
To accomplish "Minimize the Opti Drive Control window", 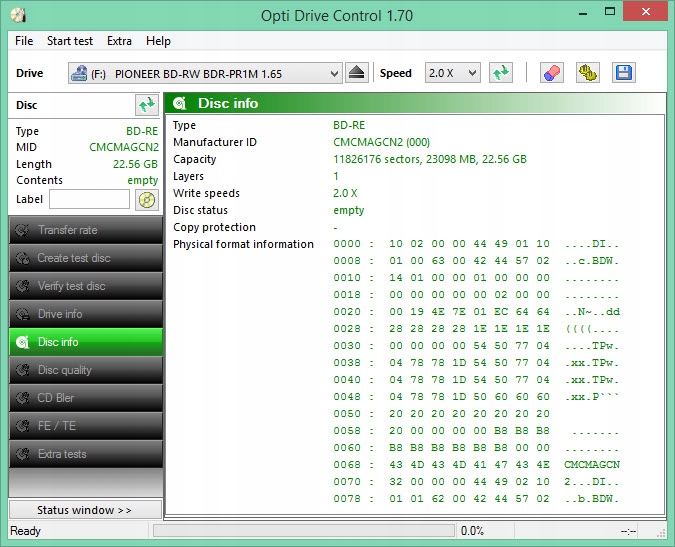I will coord(583,12).
